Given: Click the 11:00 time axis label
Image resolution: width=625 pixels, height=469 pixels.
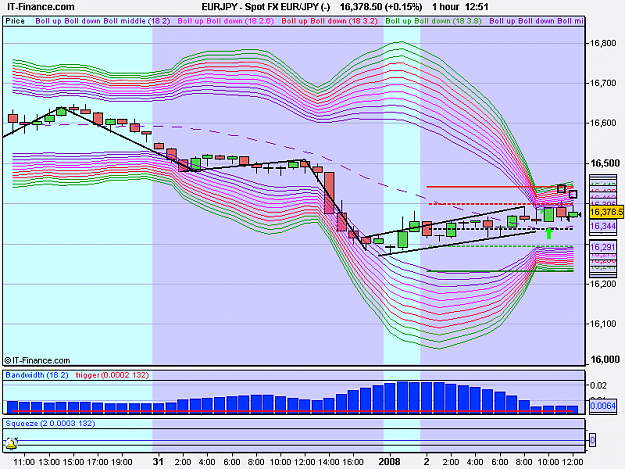Looking at the screenshot, I should click(x=24, y=462).
